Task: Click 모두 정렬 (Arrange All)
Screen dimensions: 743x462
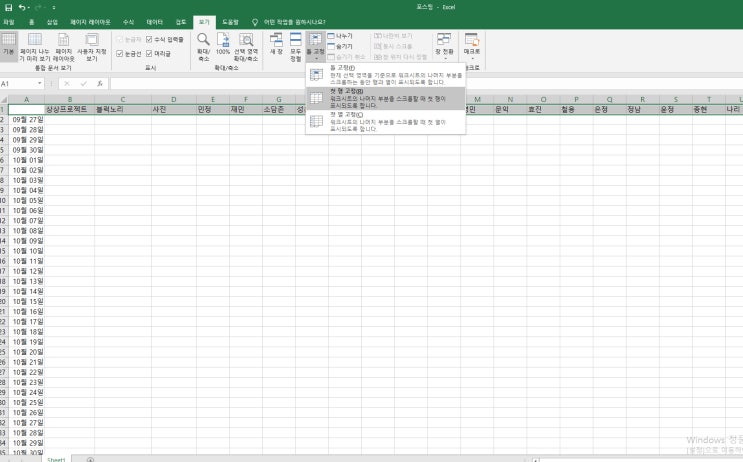Action: [x=295, y=46]
